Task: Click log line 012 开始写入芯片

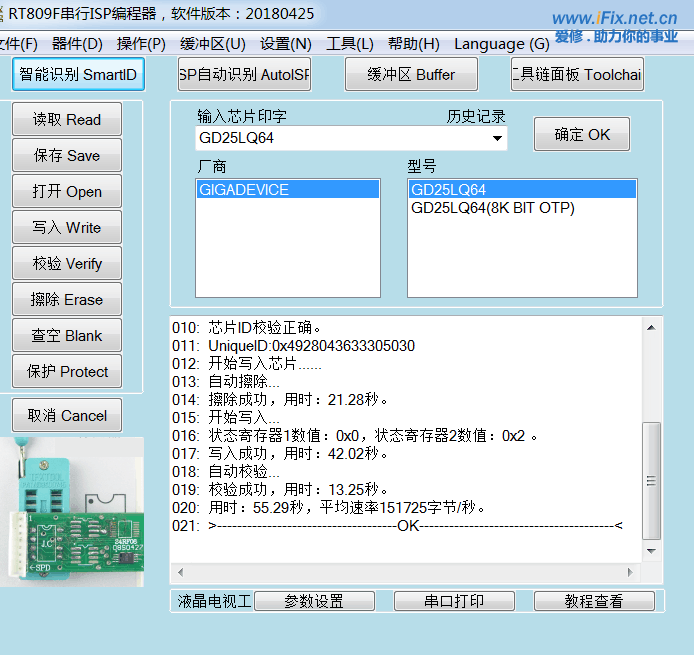Action: coord(247,364)
